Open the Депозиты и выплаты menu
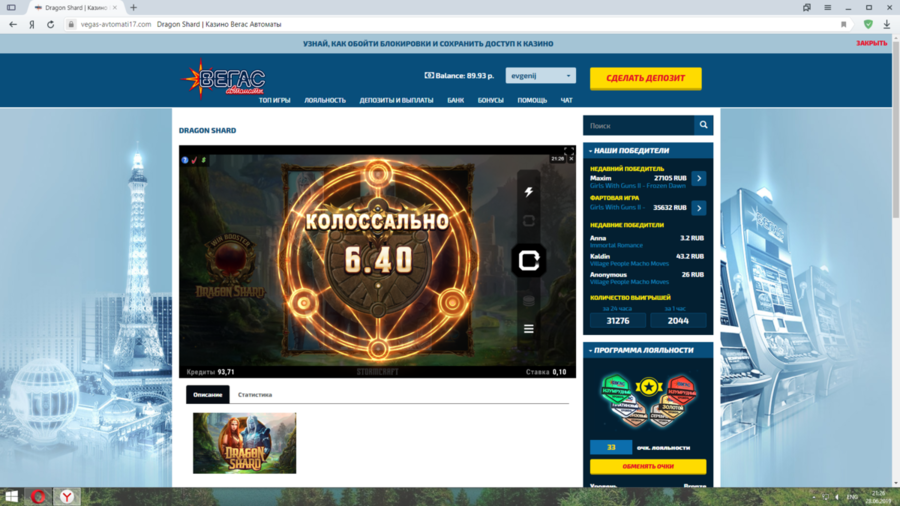900x506 pixels. click(396, 100)
